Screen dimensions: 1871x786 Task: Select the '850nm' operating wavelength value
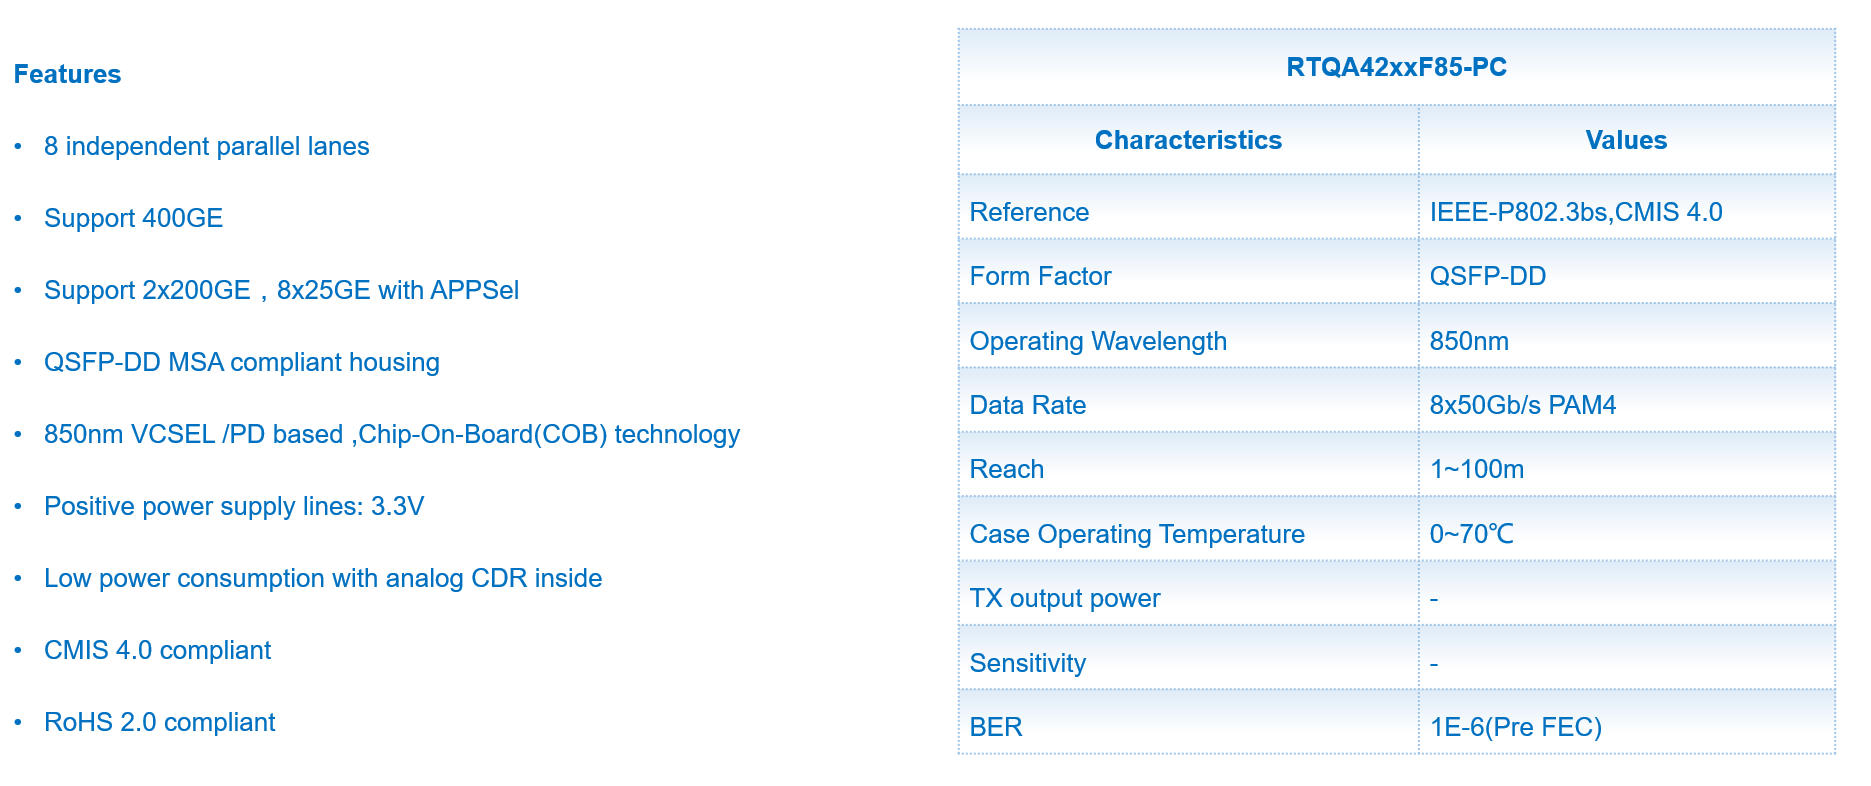(x=1468, y=341)
